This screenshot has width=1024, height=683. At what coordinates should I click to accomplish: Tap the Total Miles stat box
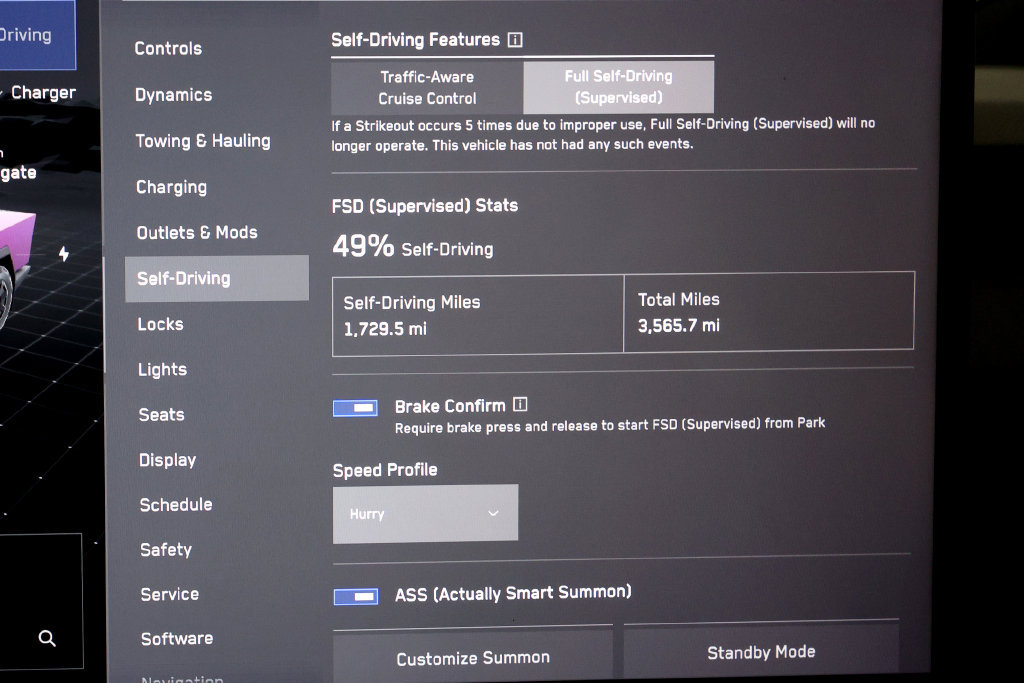pos(769,312)
